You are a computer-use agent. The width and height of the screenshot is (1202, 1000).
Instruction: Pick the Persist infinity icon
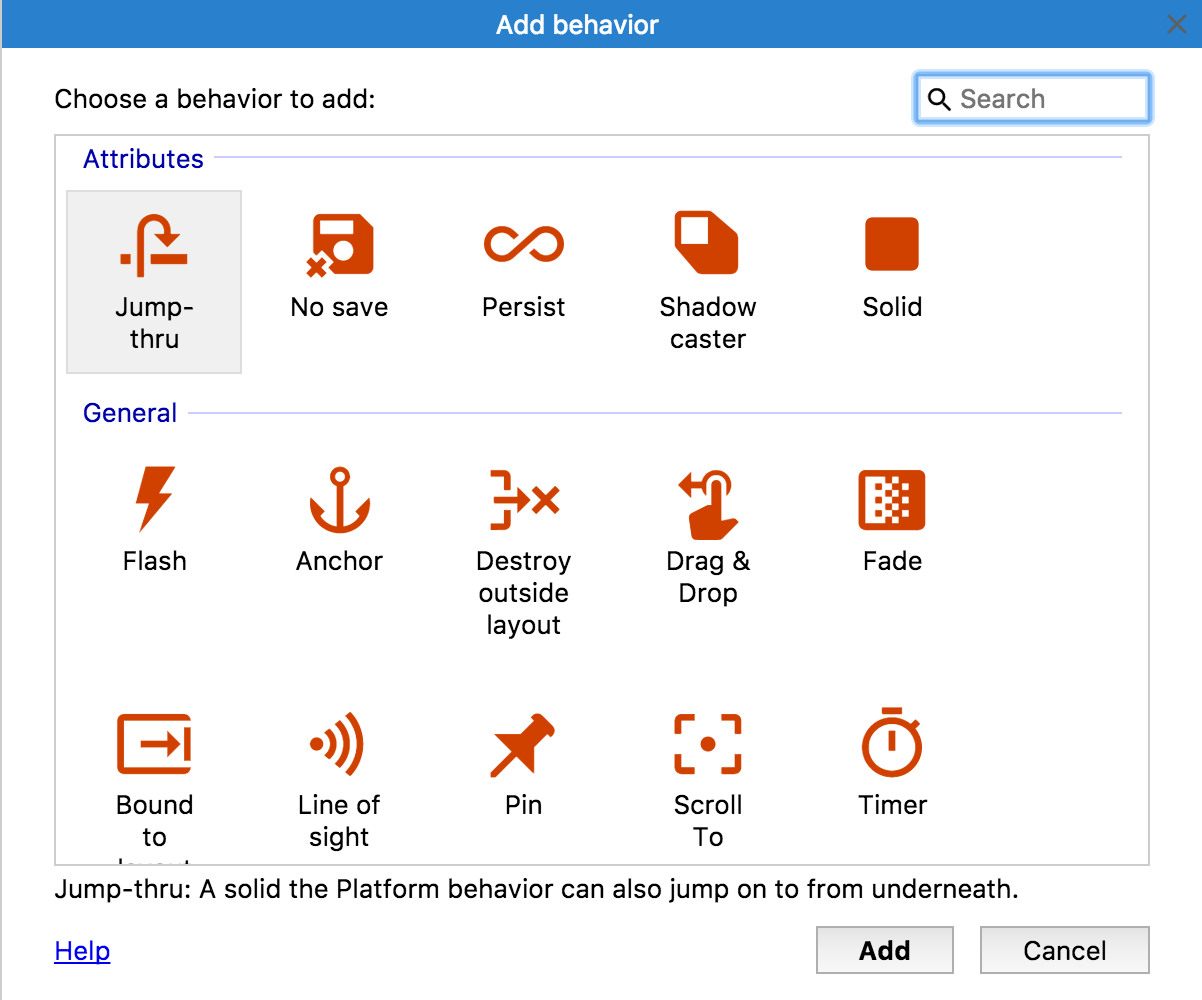(x=523, y=245)
